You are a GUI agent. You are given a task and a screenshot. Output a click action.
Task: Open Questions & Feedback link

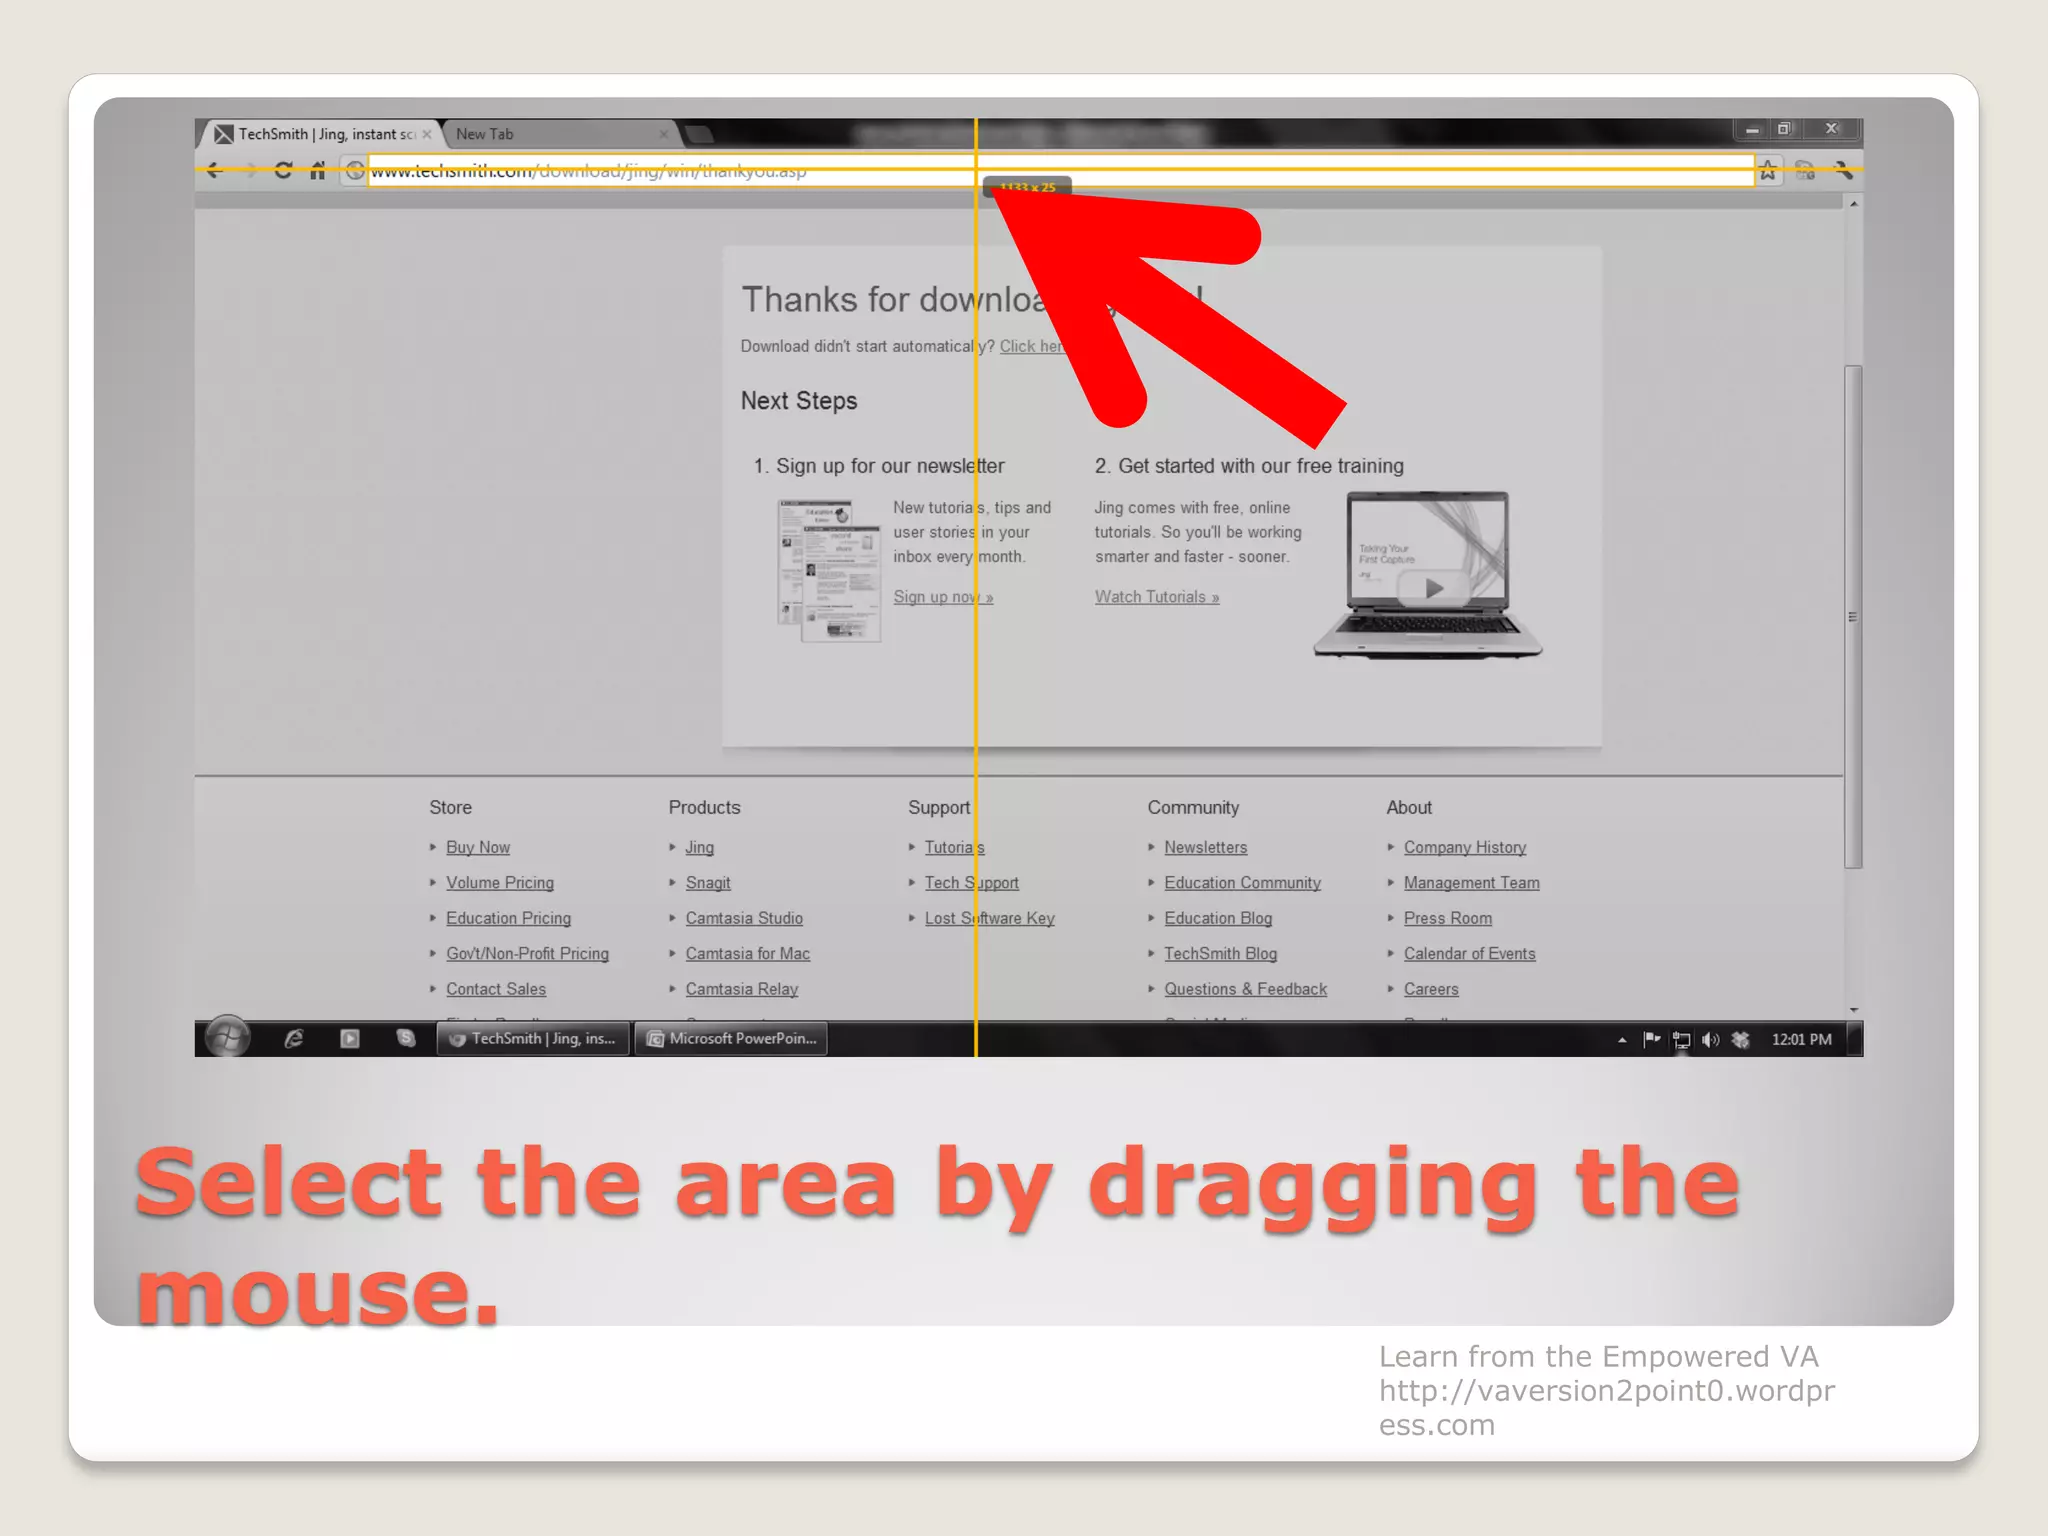[1246, 989]
